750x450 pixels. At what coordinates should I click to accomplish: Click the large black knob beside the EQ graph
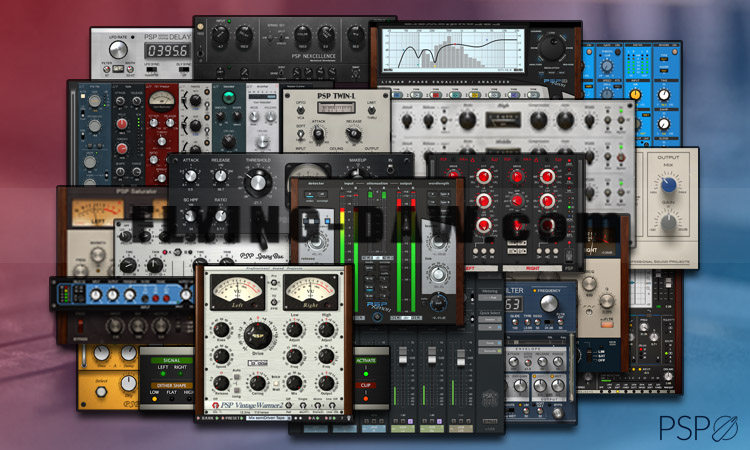pyautogui.click(x=552, y=48)
